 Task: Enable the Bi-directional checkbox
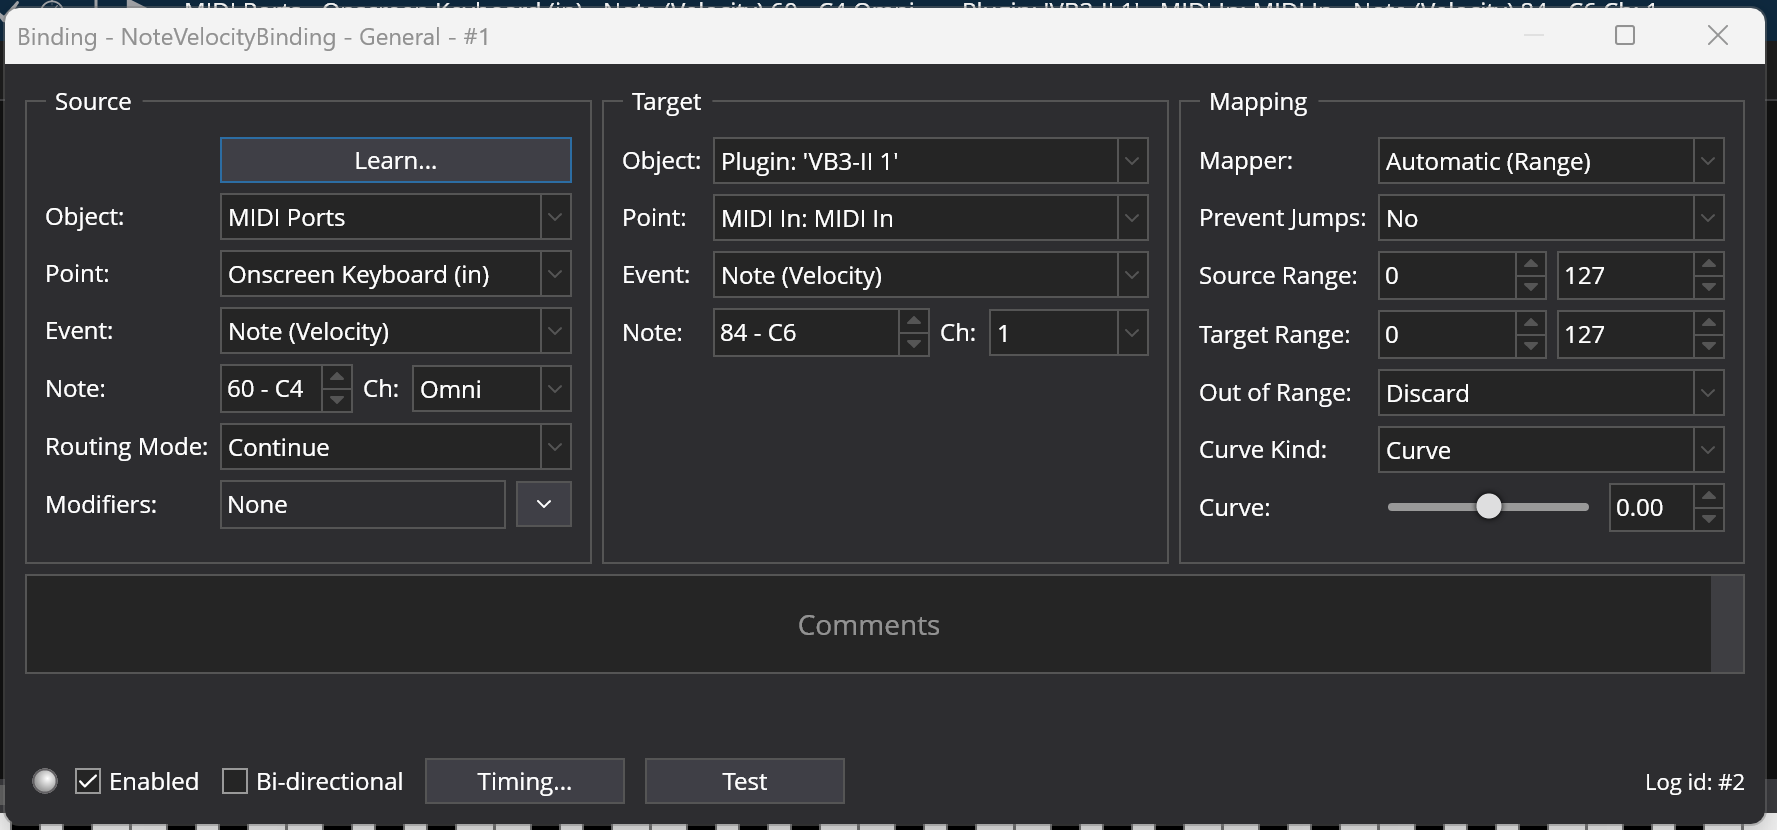coord(235,781)
